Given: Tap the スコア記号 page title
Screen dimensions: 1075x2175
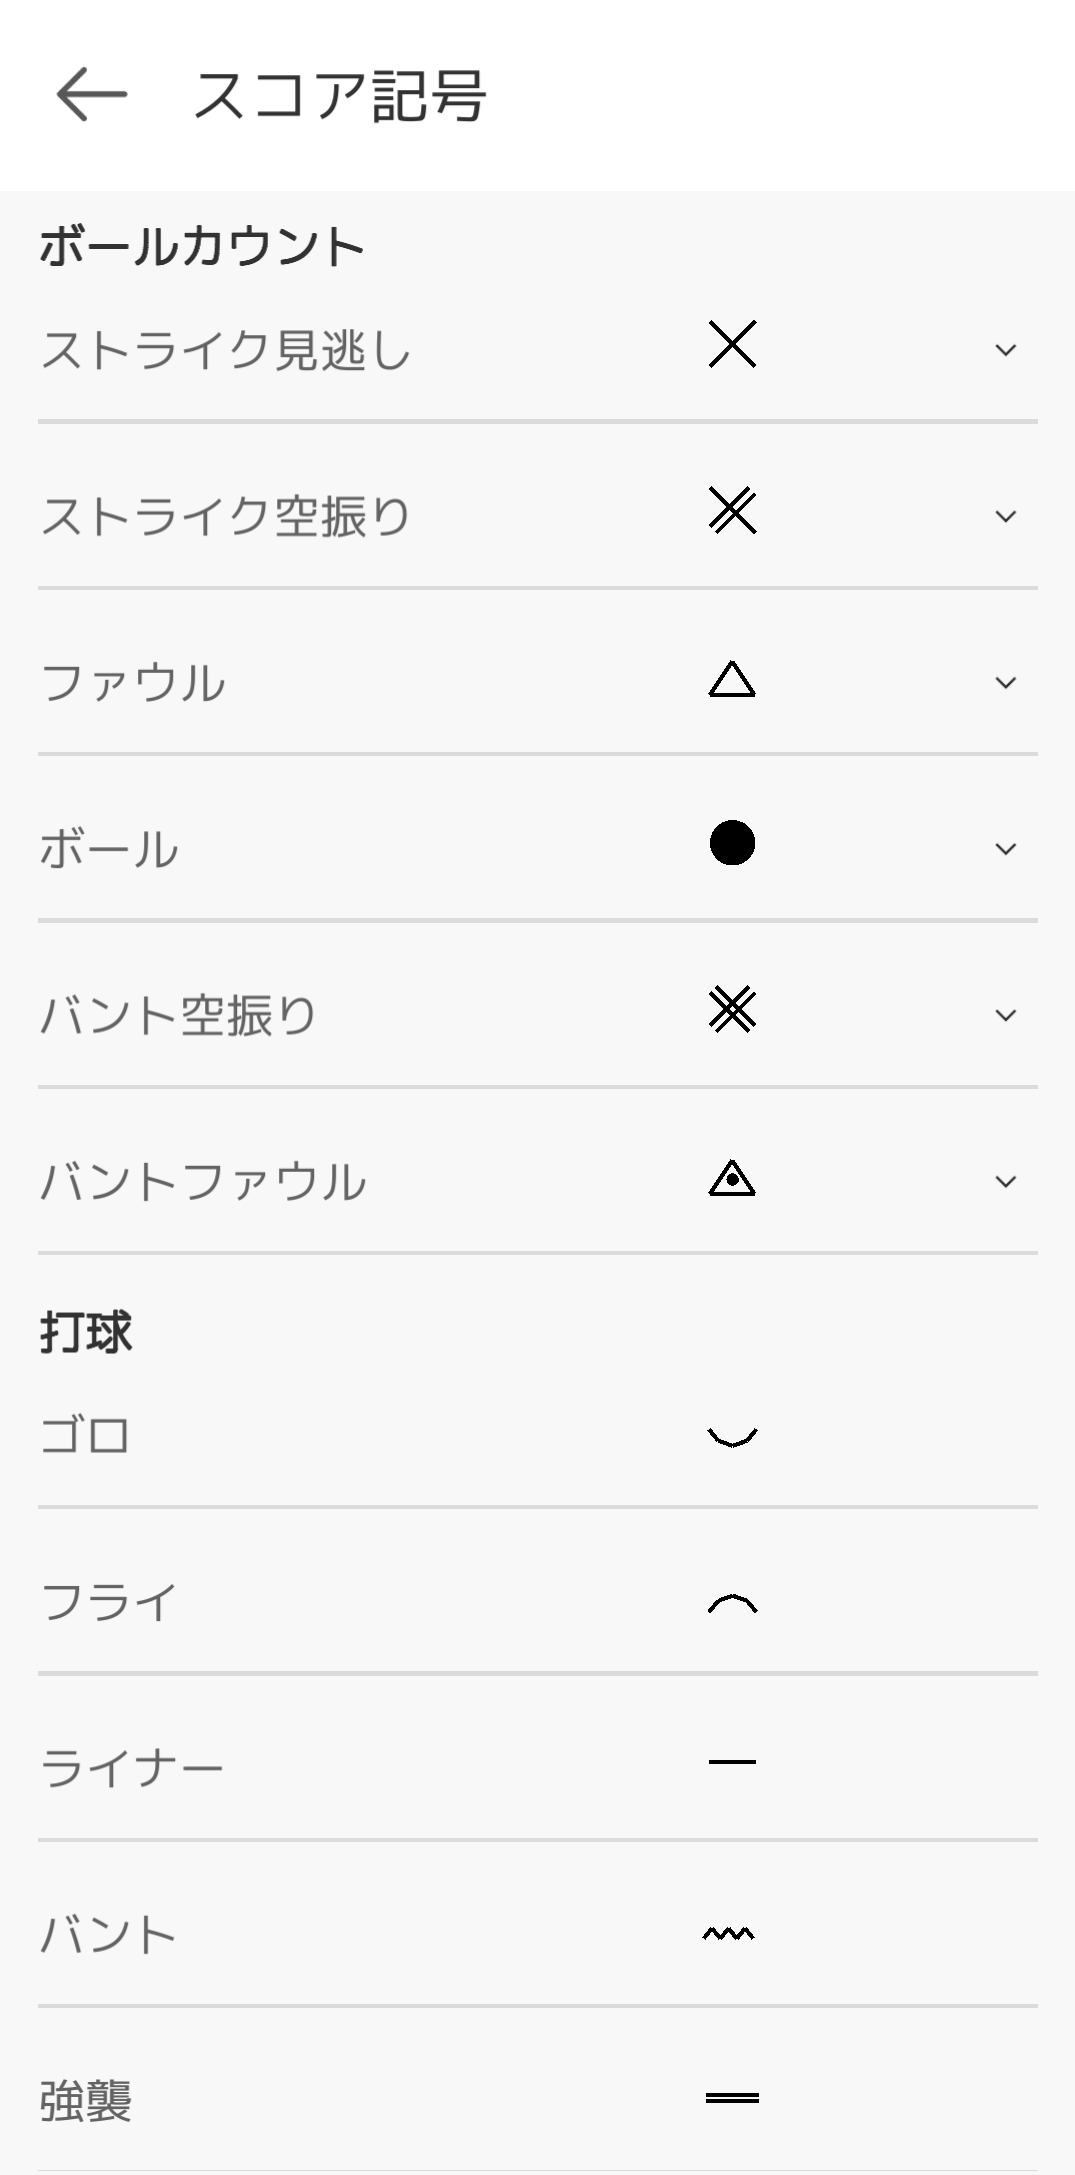Looking at the screenshot, I should [339, 96].
